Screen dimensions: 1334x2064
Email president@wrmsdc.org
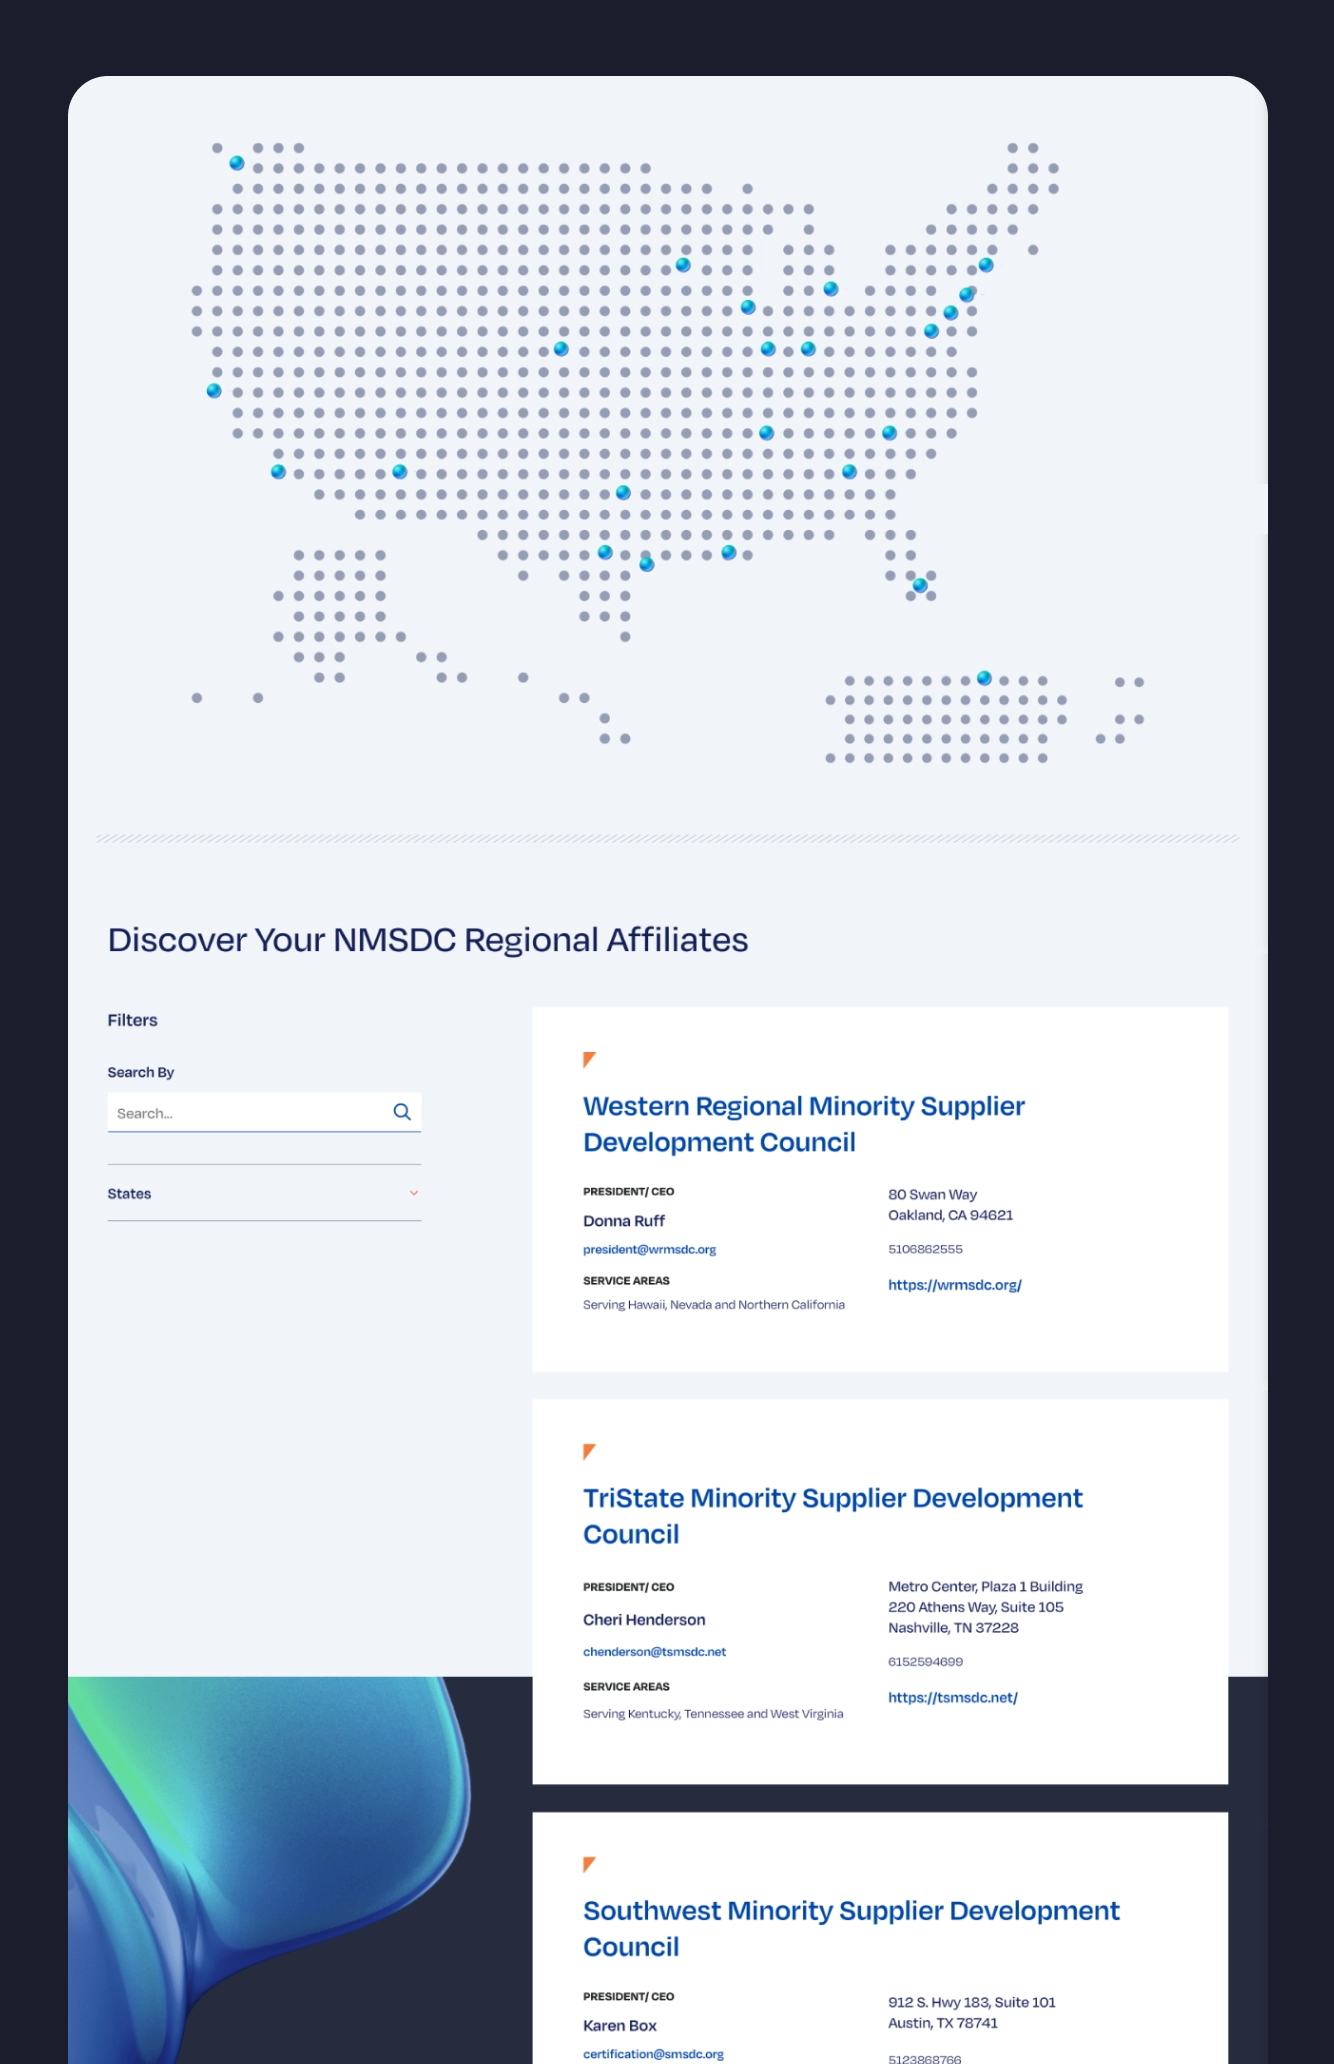coord(649,1249)
